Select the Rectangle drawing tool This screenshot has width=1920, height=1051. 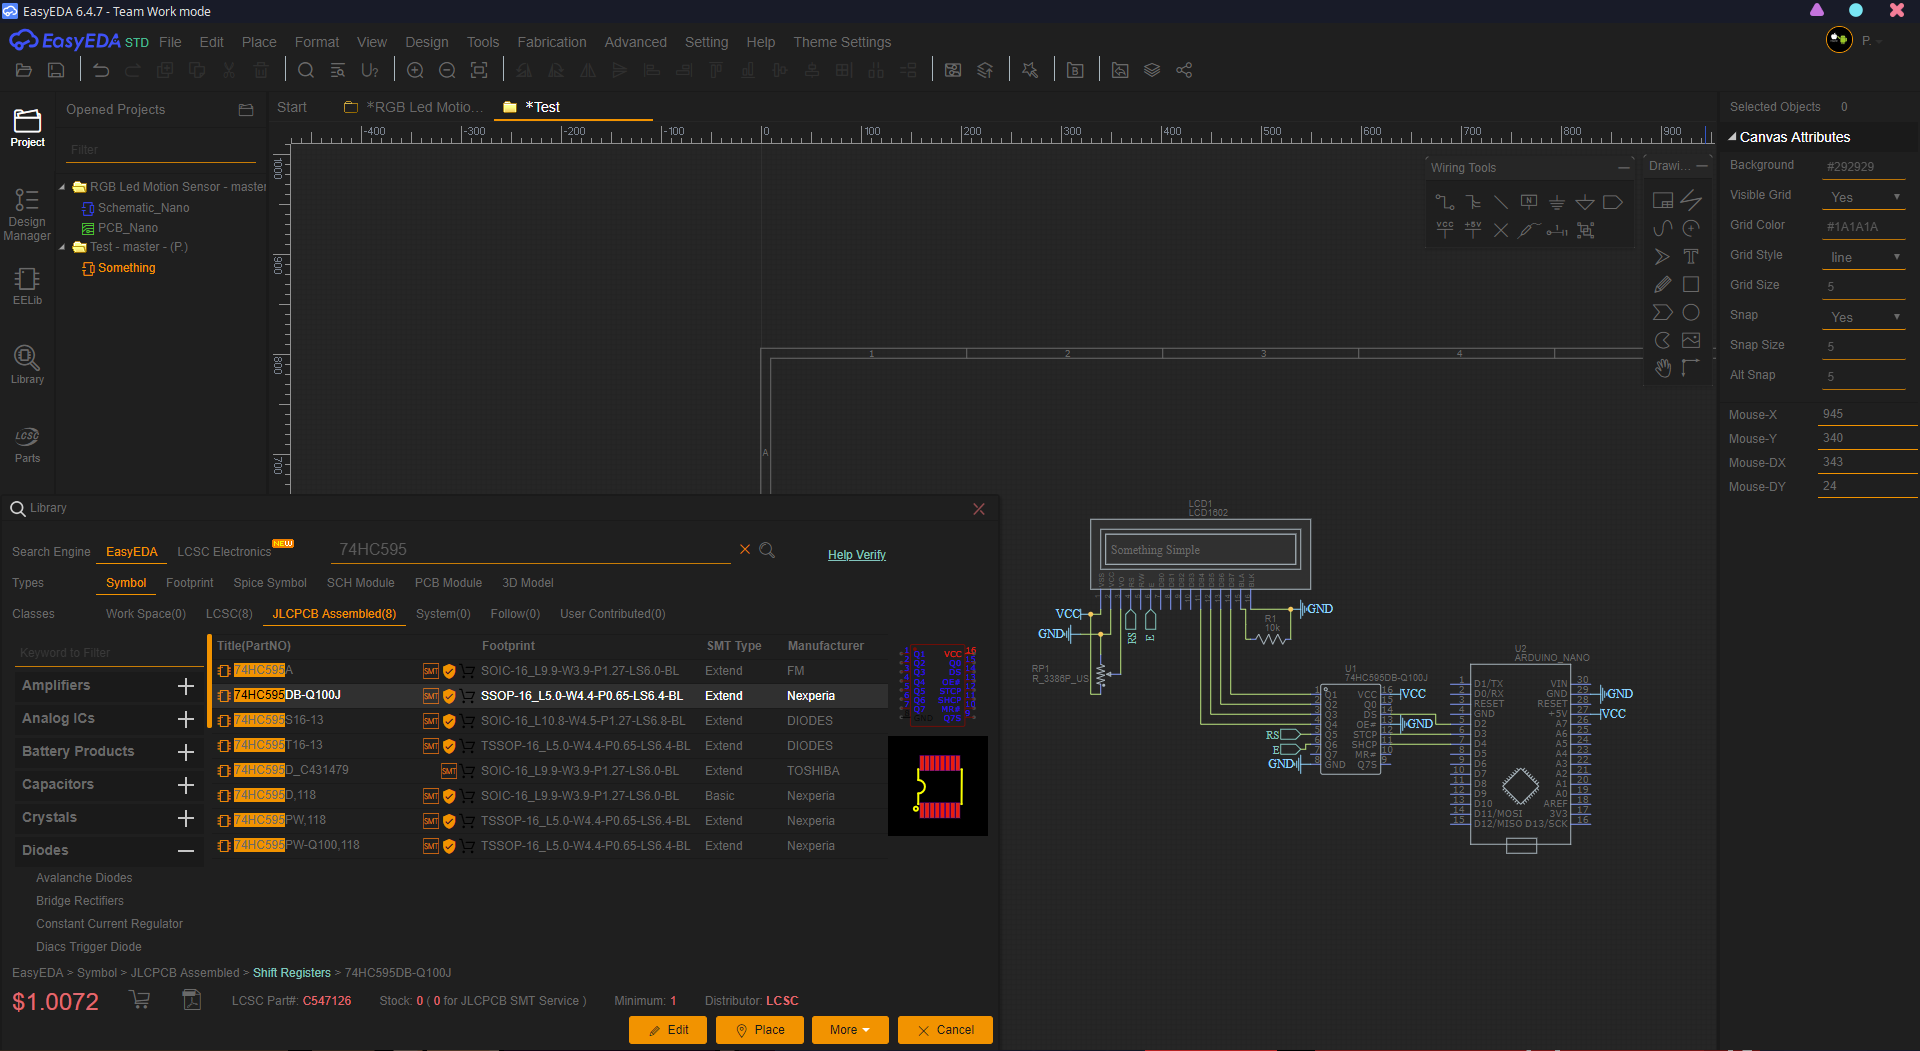tap(1691, 285)
